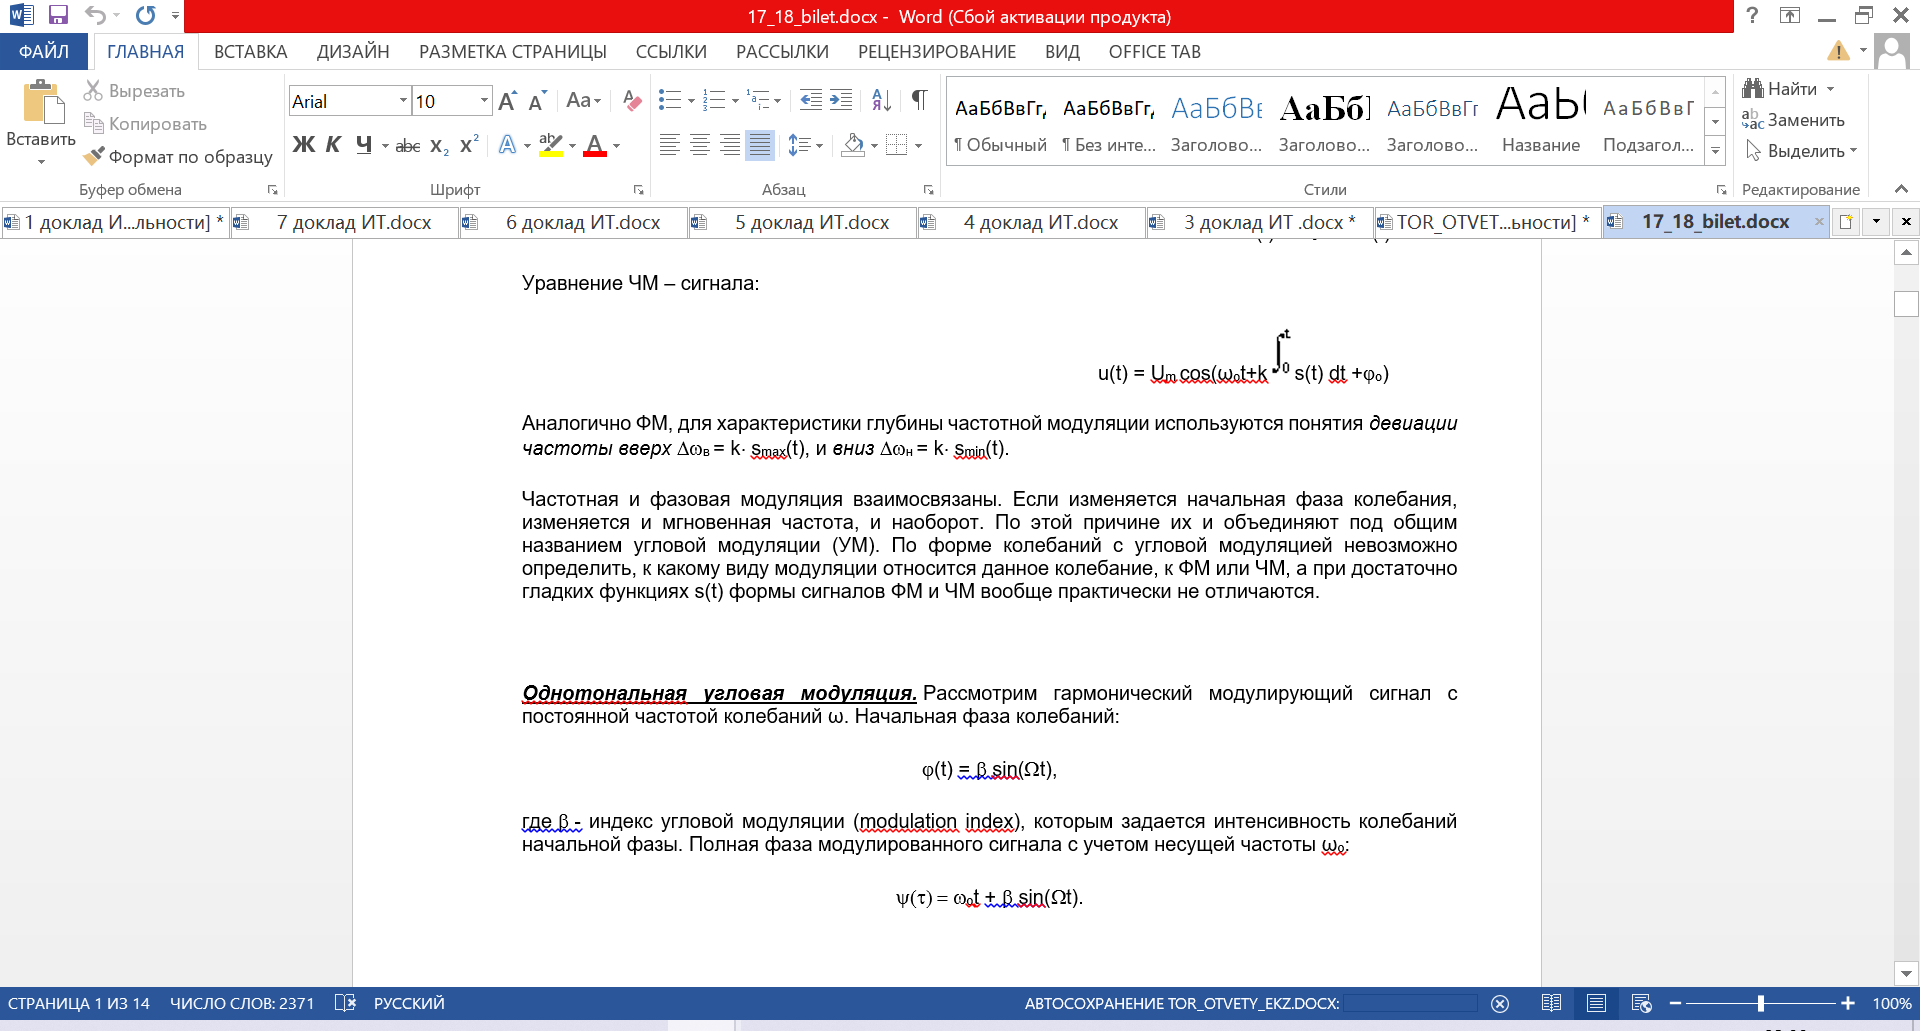Image resolution: width=1920 pixels, height=1031 pixels.
Task: Click the multilevel list icon
Action: click(758, 100)
